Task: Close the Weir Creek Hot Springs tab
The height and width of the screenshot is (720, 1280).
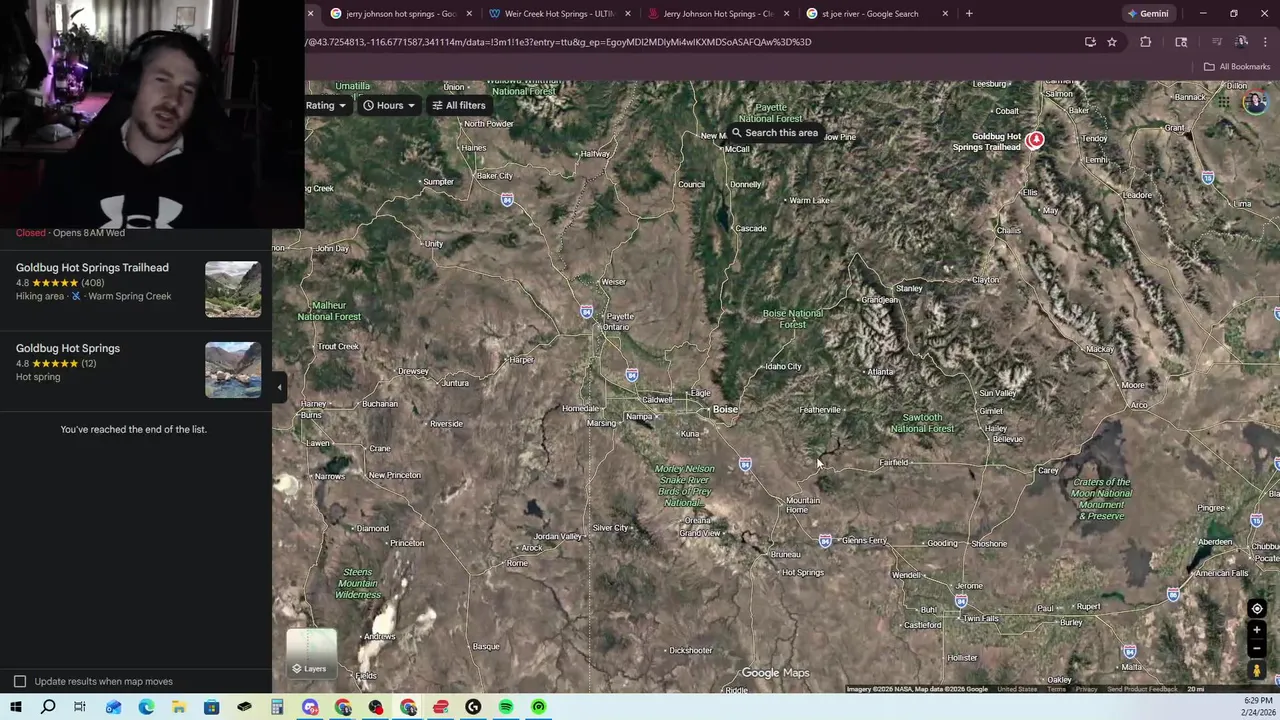Action: click(628, 14)
